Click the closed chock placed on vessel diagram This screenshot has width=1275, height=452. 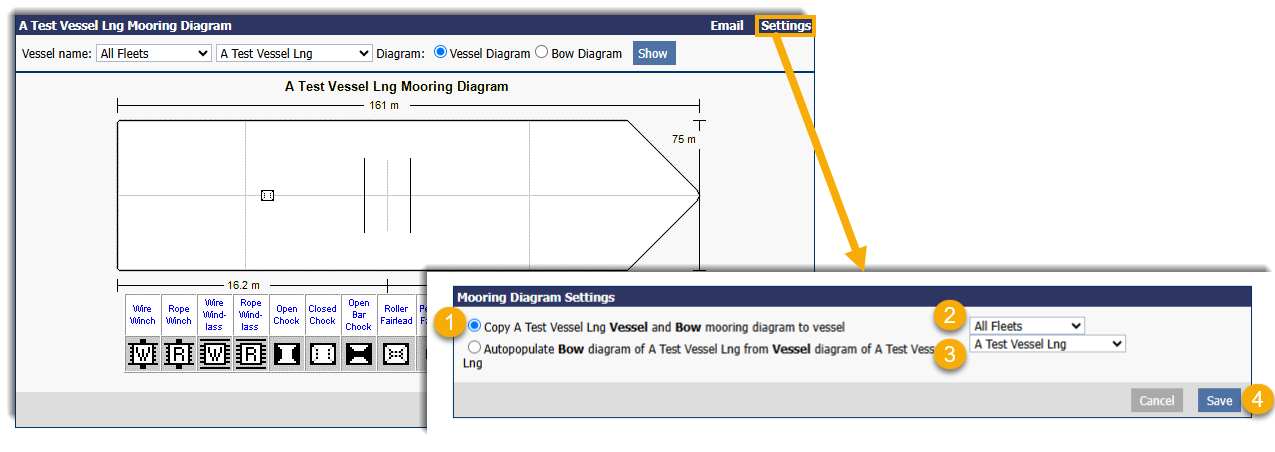point(267,195)
